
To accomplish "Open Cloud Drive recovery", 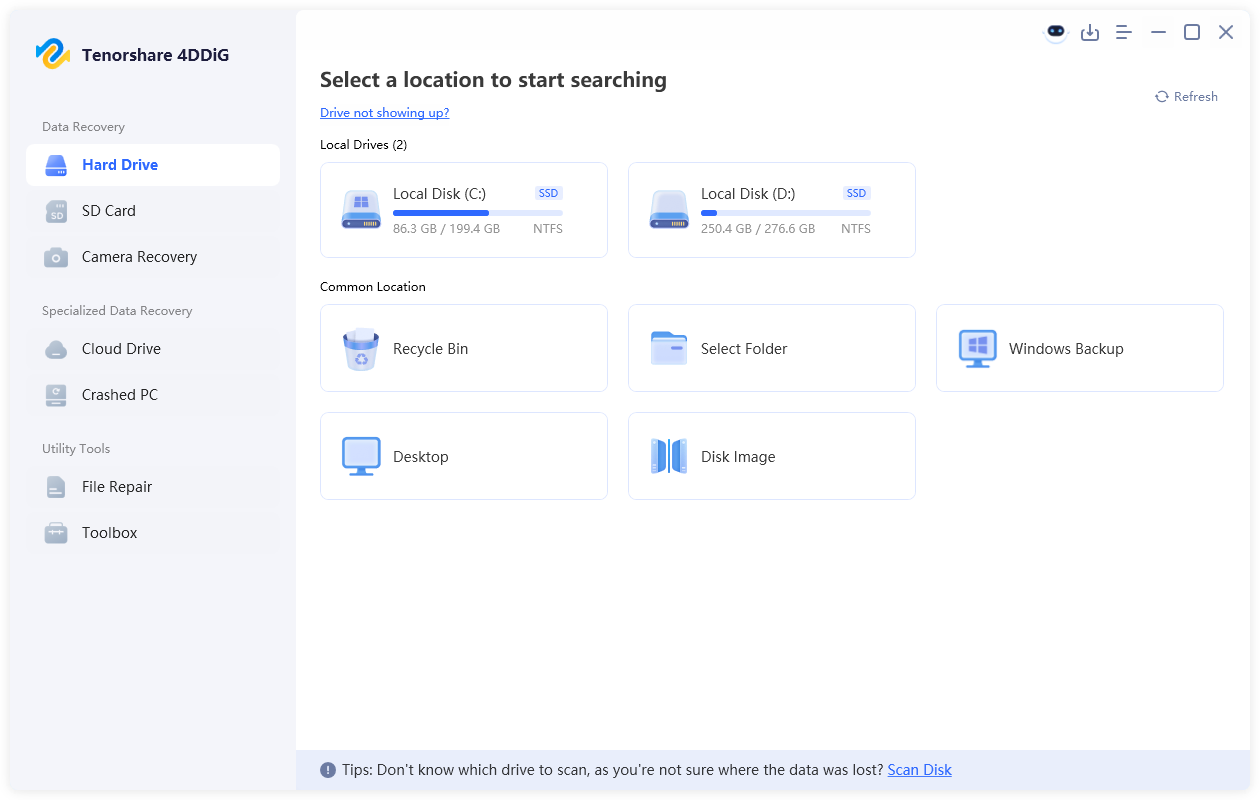I will (121, 349).
